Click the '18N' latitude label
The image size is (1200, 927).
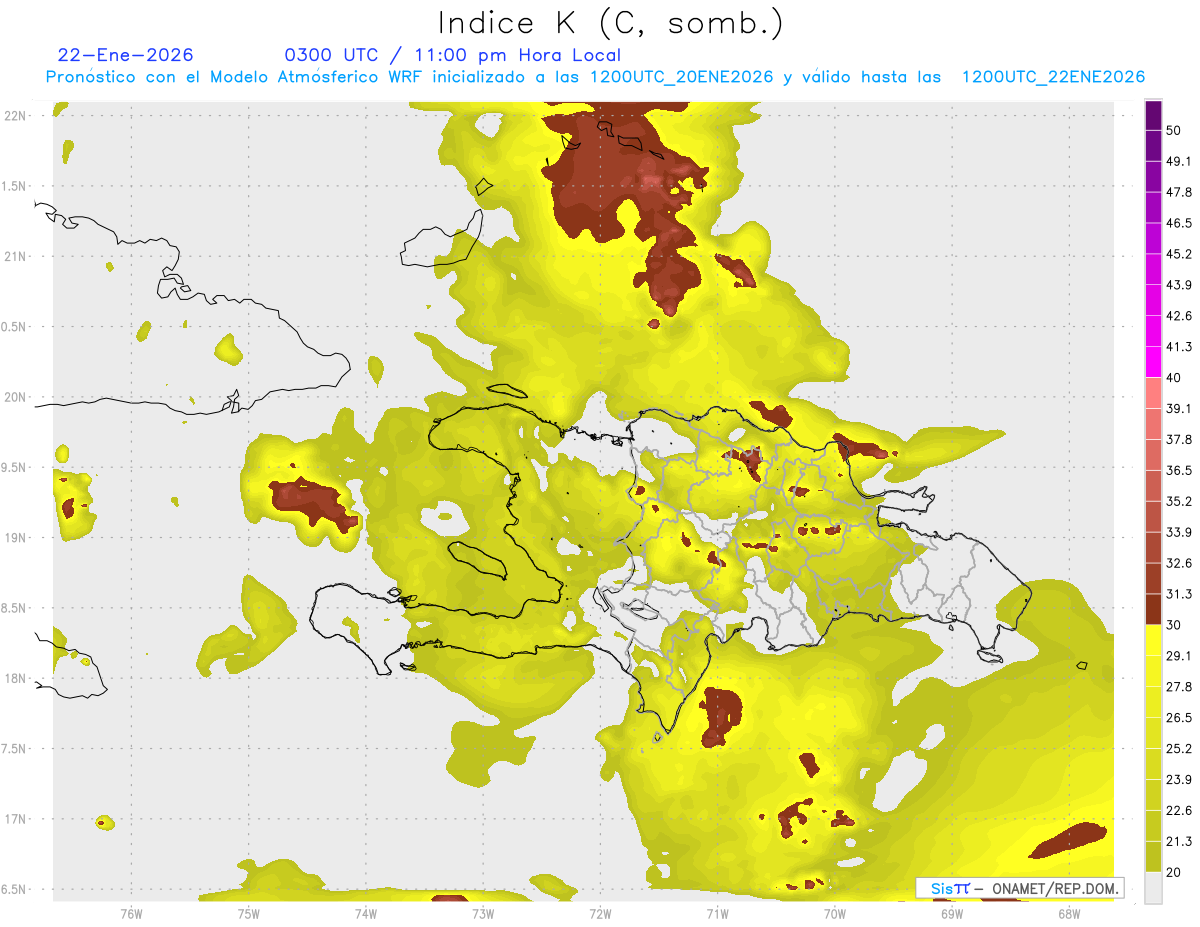click(x=15, y=678)
